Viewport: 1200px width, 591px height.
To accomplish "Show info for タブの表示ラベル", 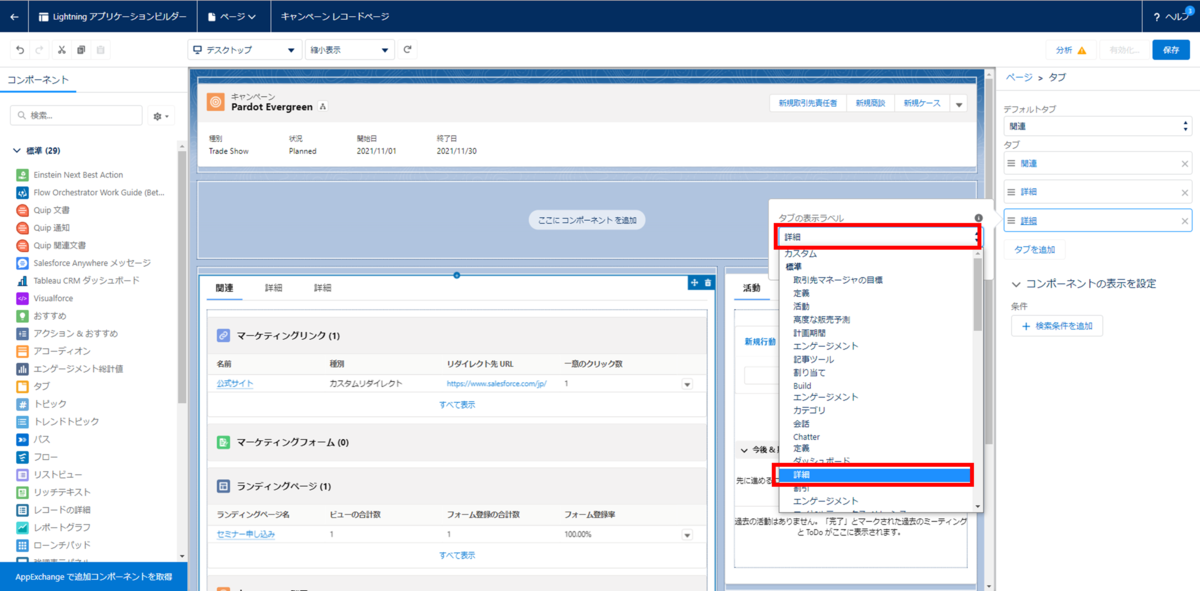I will [977, 217].
